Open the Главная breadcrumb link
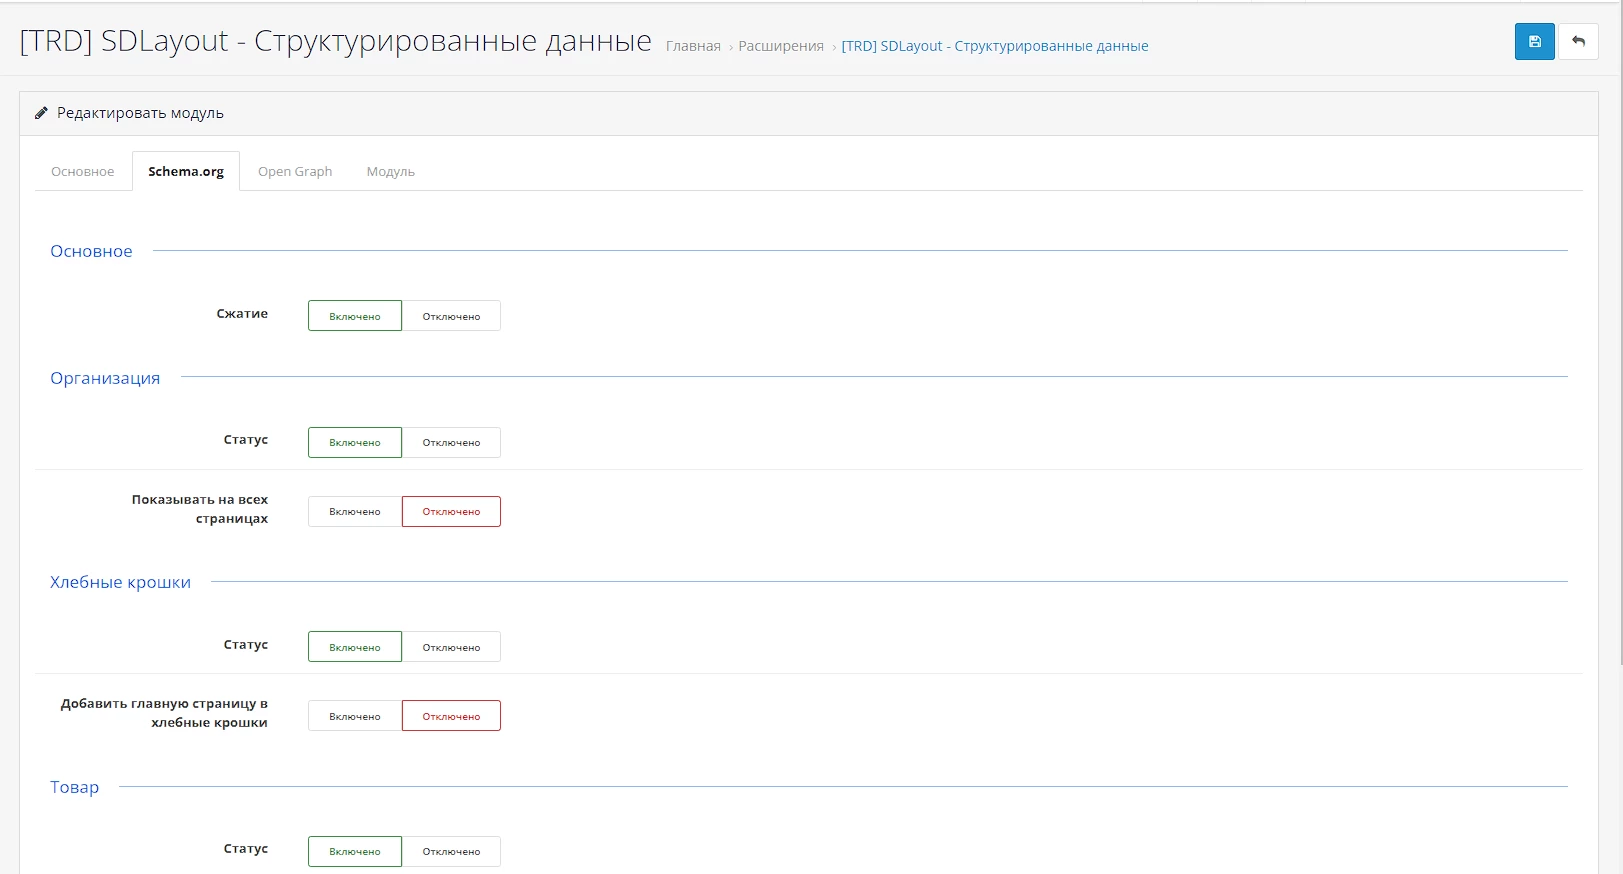Screen dimensions: 1623x874 (x=693, y=46)
